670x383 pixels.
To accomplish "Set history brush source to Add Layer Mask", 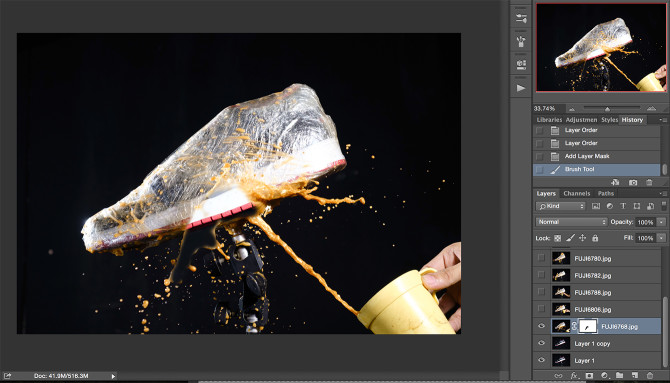I will click(x=540, y=156).
